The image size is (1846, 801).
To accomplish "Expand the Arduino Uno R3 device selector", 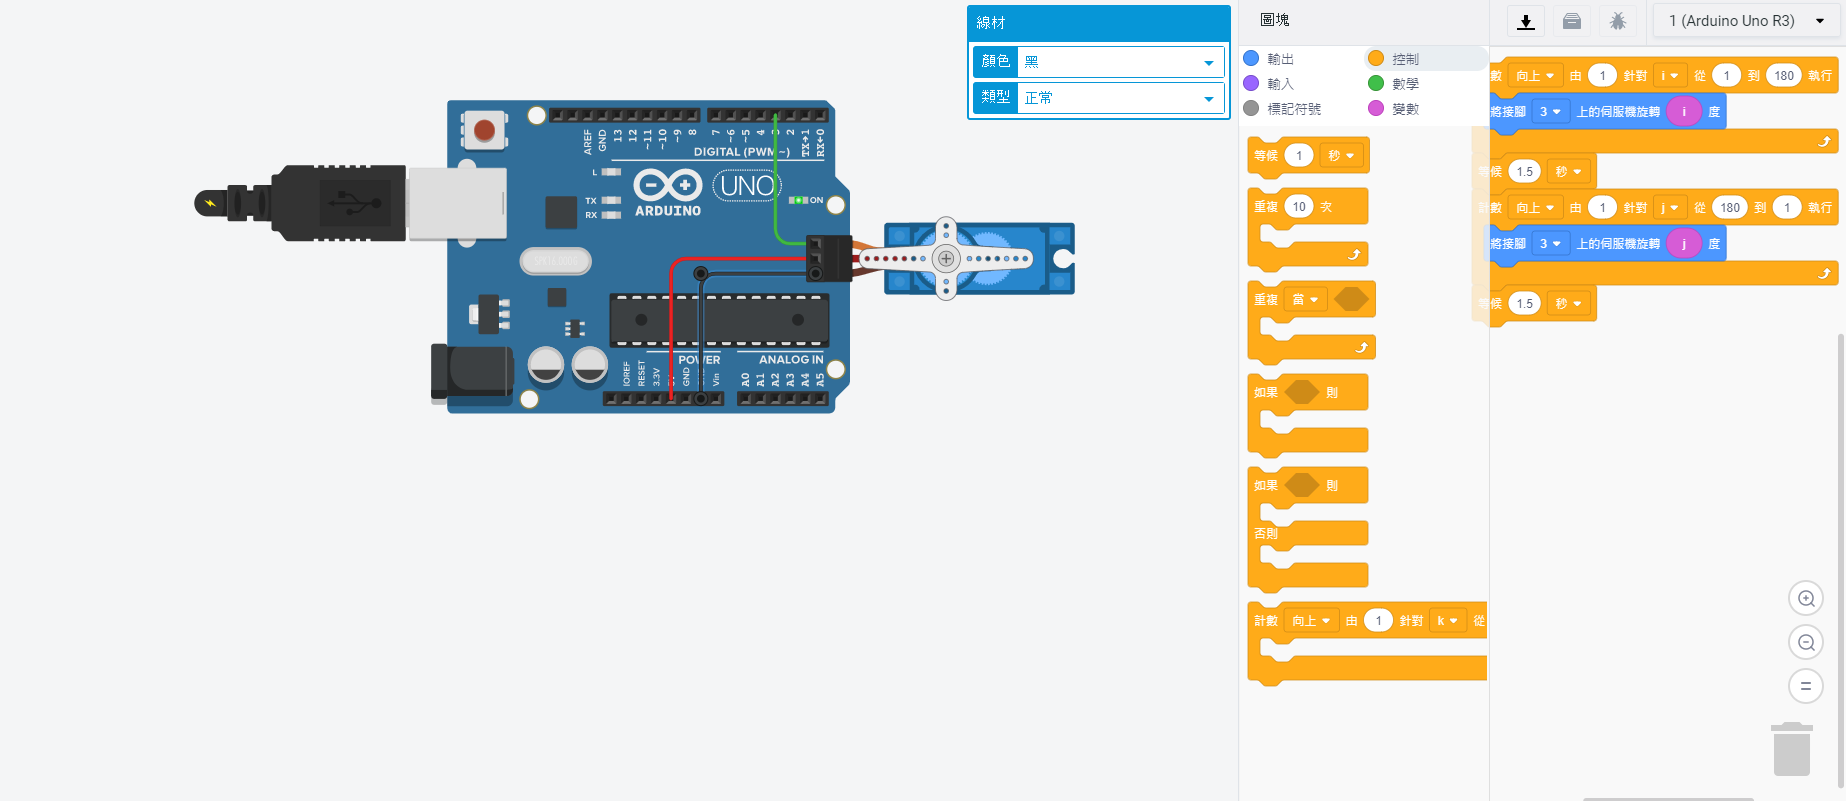I will tap(1746, 21).
